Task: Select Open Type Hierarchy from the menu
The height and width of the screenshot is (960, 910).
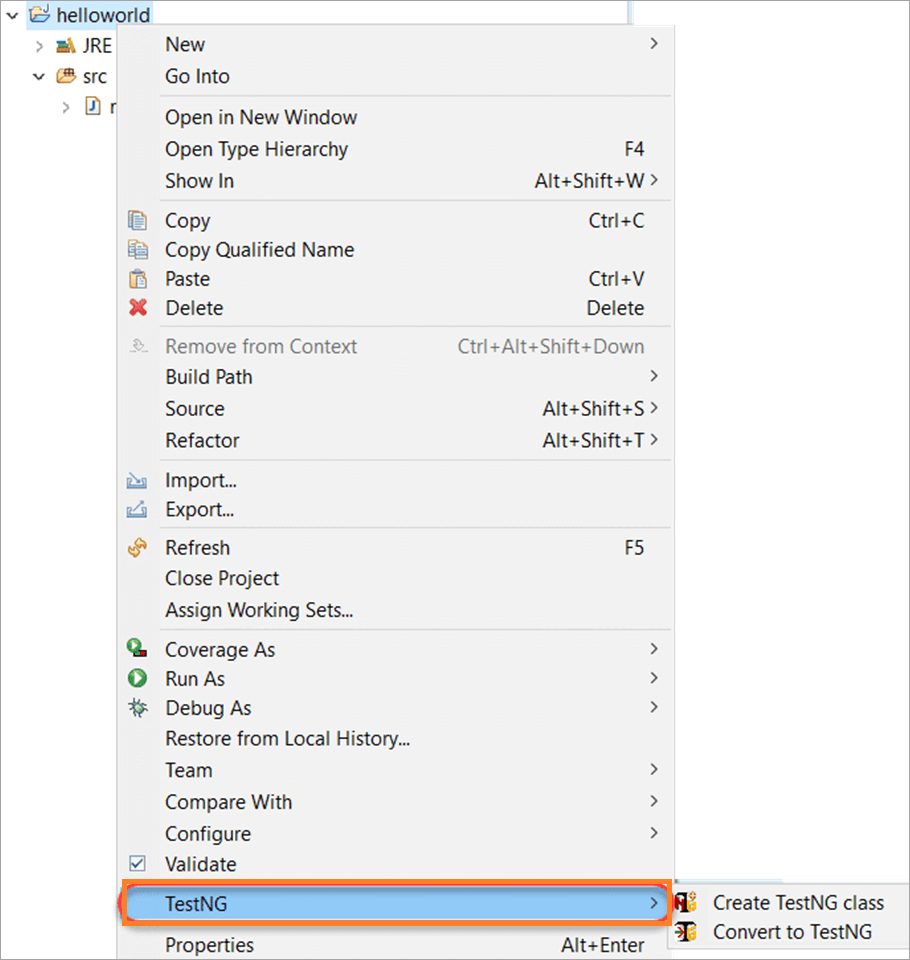Action: 256,149
